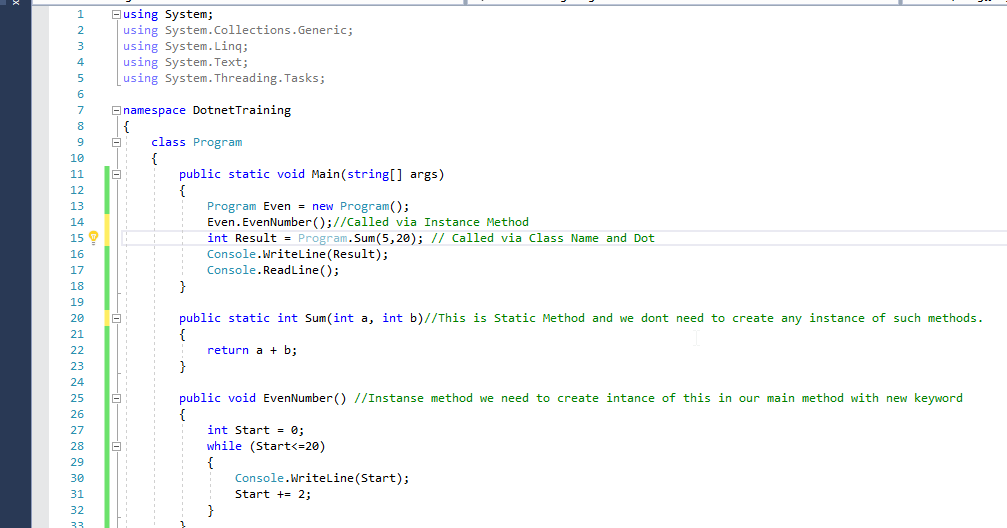Collapse the using directives block at line 1
Screen dimensions: 1007x528
point(116,14)
